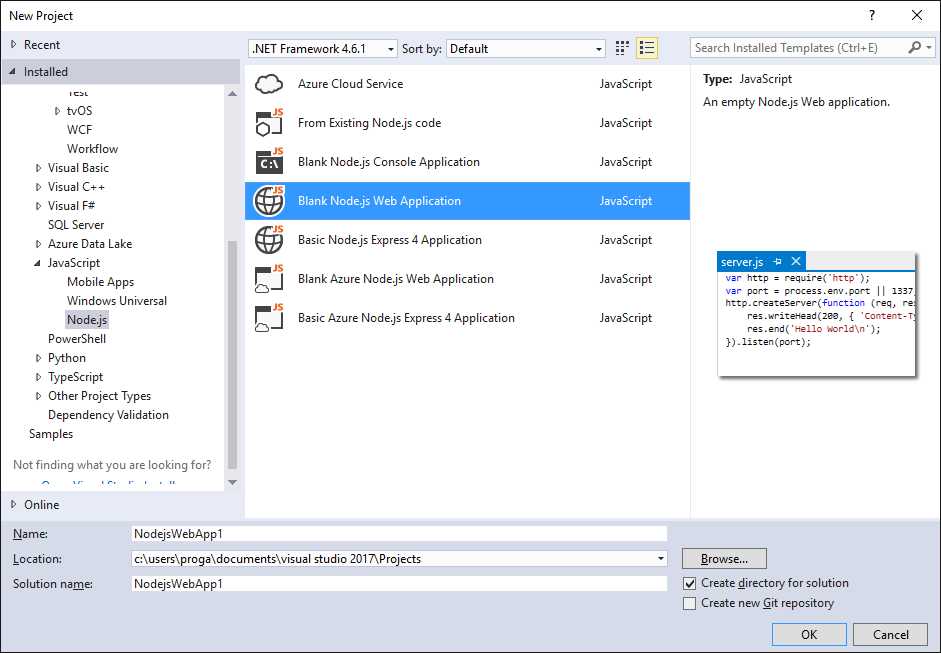Select the Workflow category
This screenshot has height=653, width=941.
coord(92,149)
